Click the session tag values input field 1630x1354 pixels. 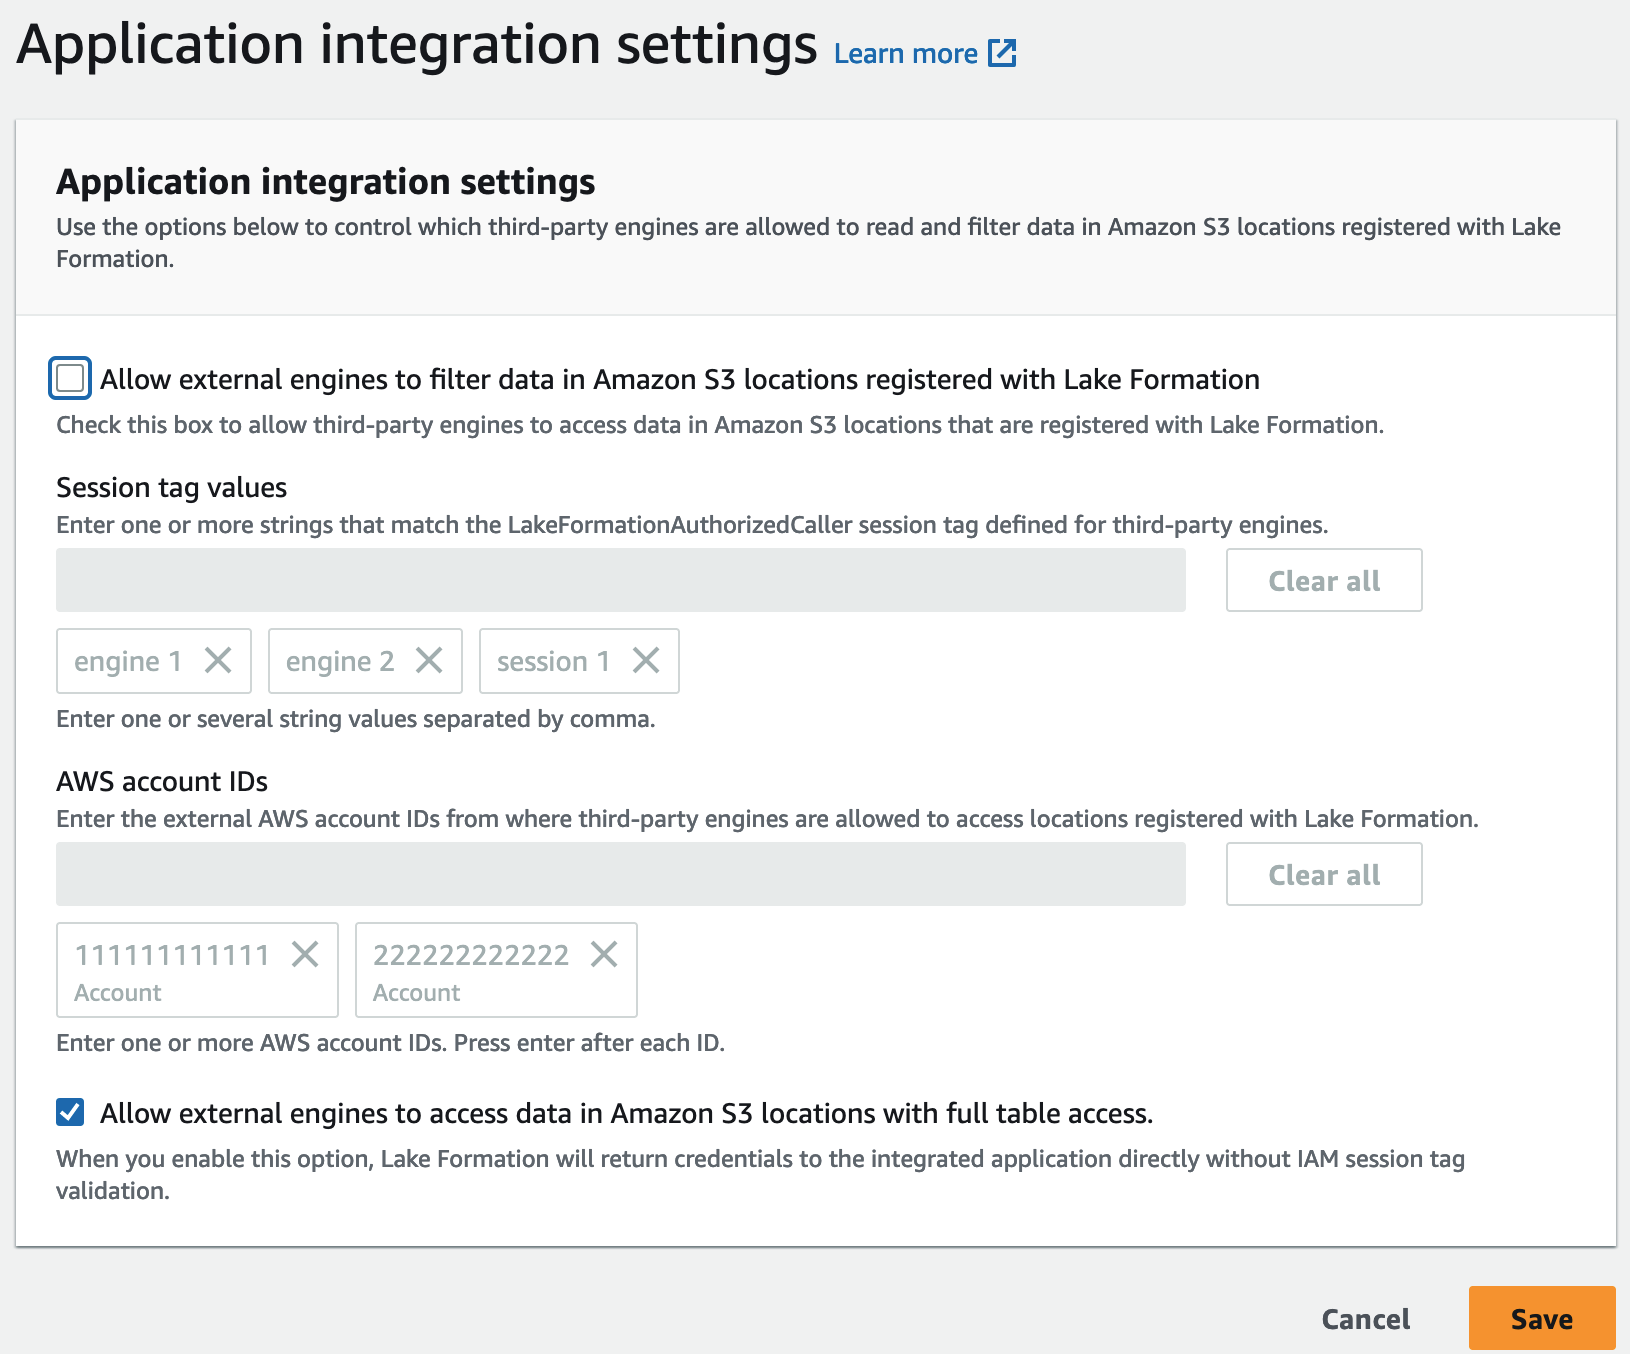[620, 580]
